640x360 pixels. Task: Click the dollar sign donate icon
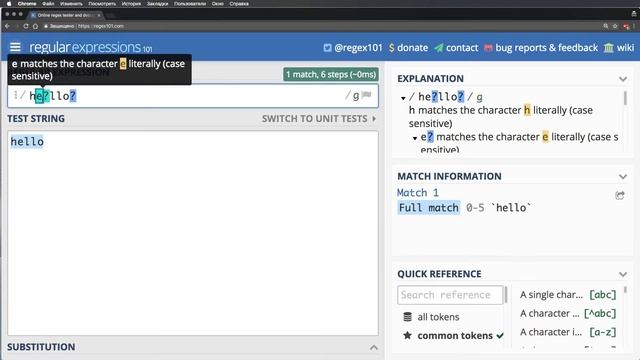pyautogui.click(x=392, y=48)
